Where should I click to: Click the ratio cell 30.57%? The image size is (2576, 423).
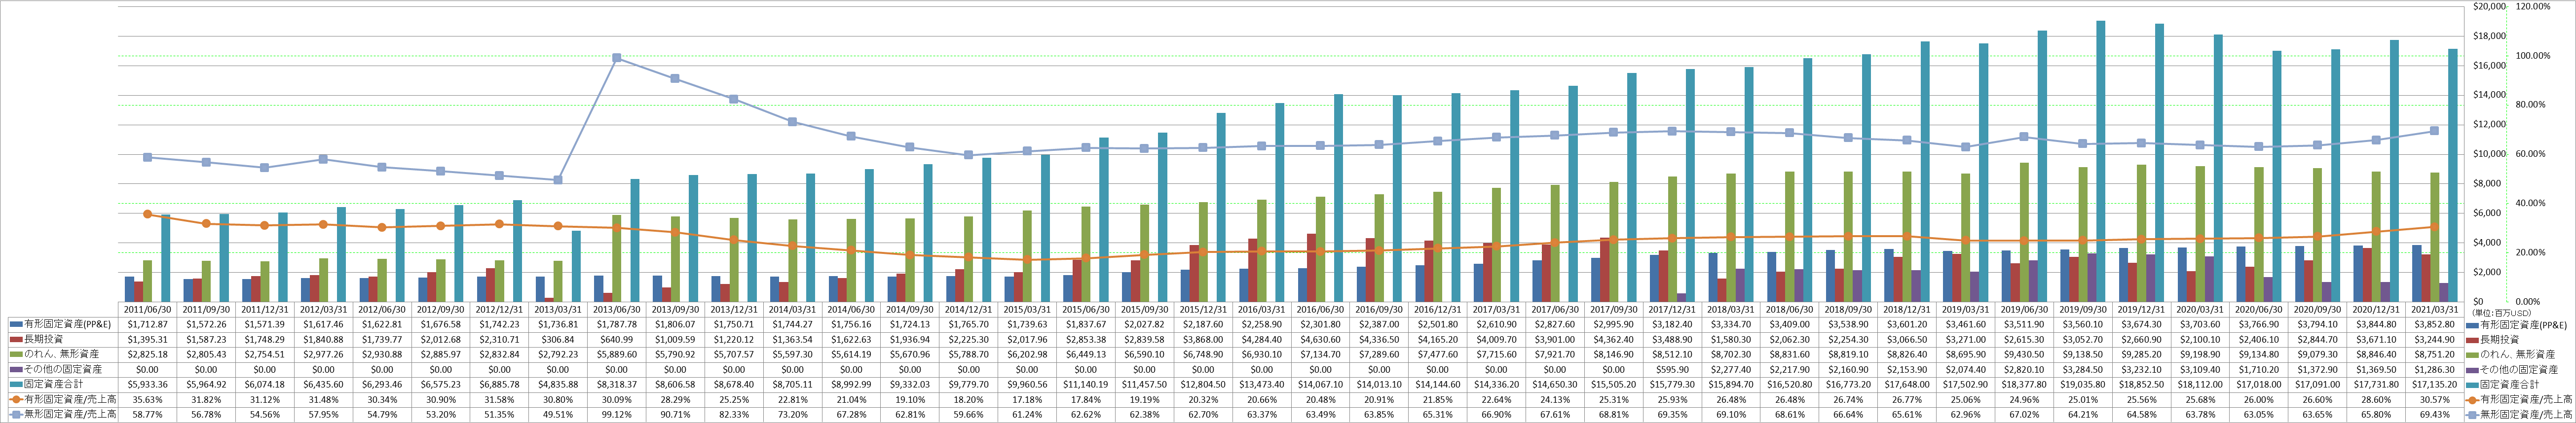2434,400
